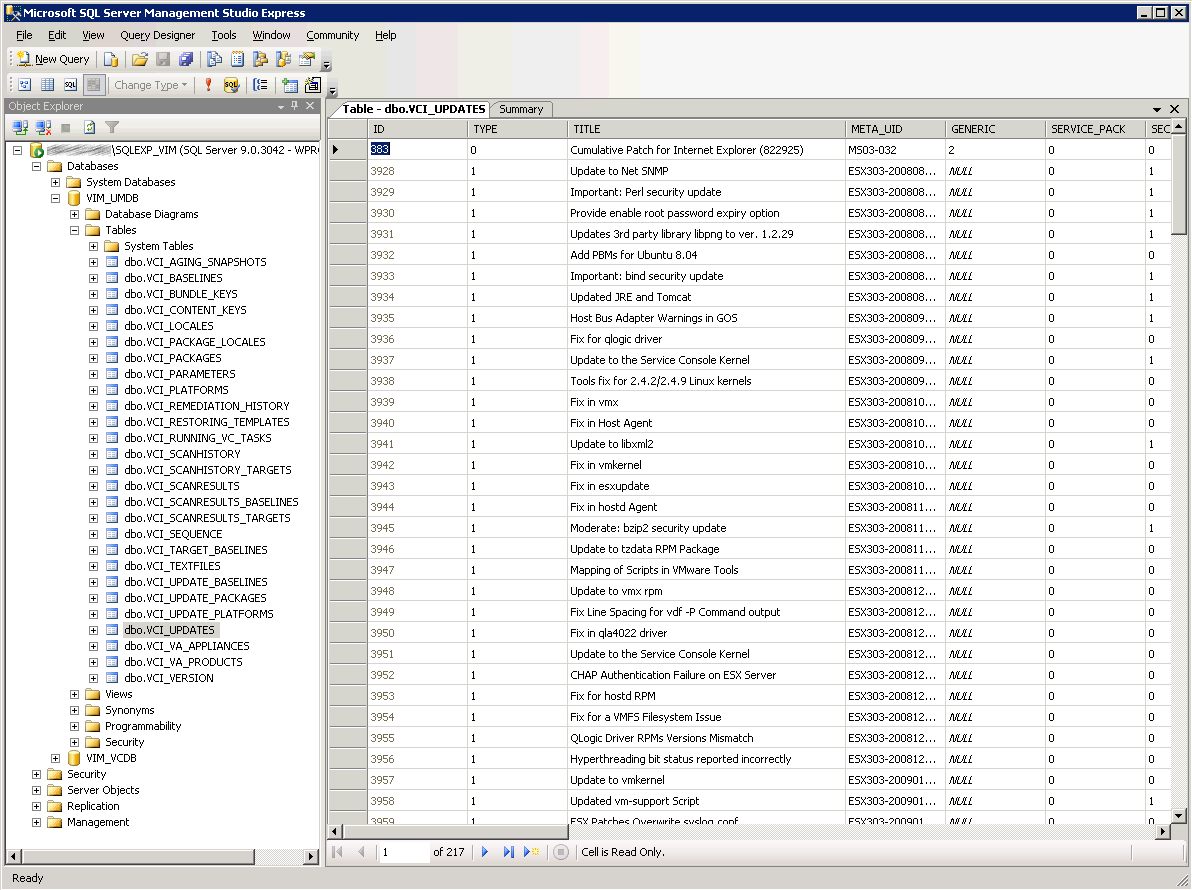This screenshot has height=890, width=1192.
Task: Select the dbo.VCI_VERSION table
Action: (x=169, y=678)
